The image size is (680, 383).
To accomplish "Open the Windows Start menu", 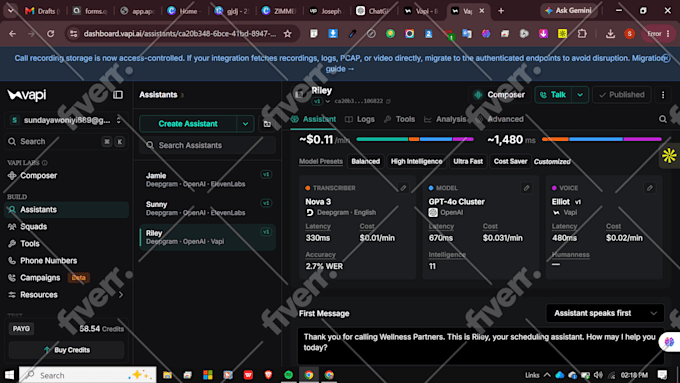I will click(9, 375).
